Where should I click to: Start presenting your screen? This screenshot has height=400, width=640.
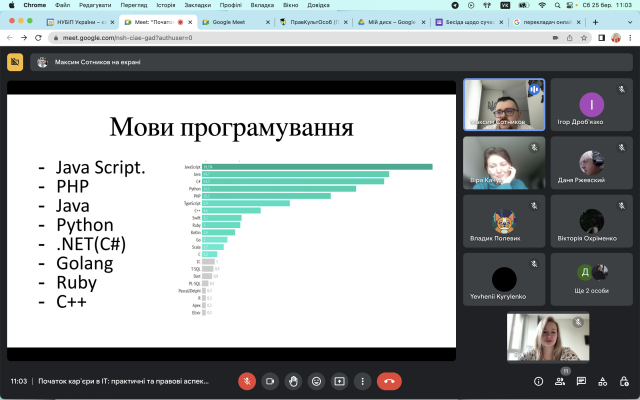click(340, 381)
